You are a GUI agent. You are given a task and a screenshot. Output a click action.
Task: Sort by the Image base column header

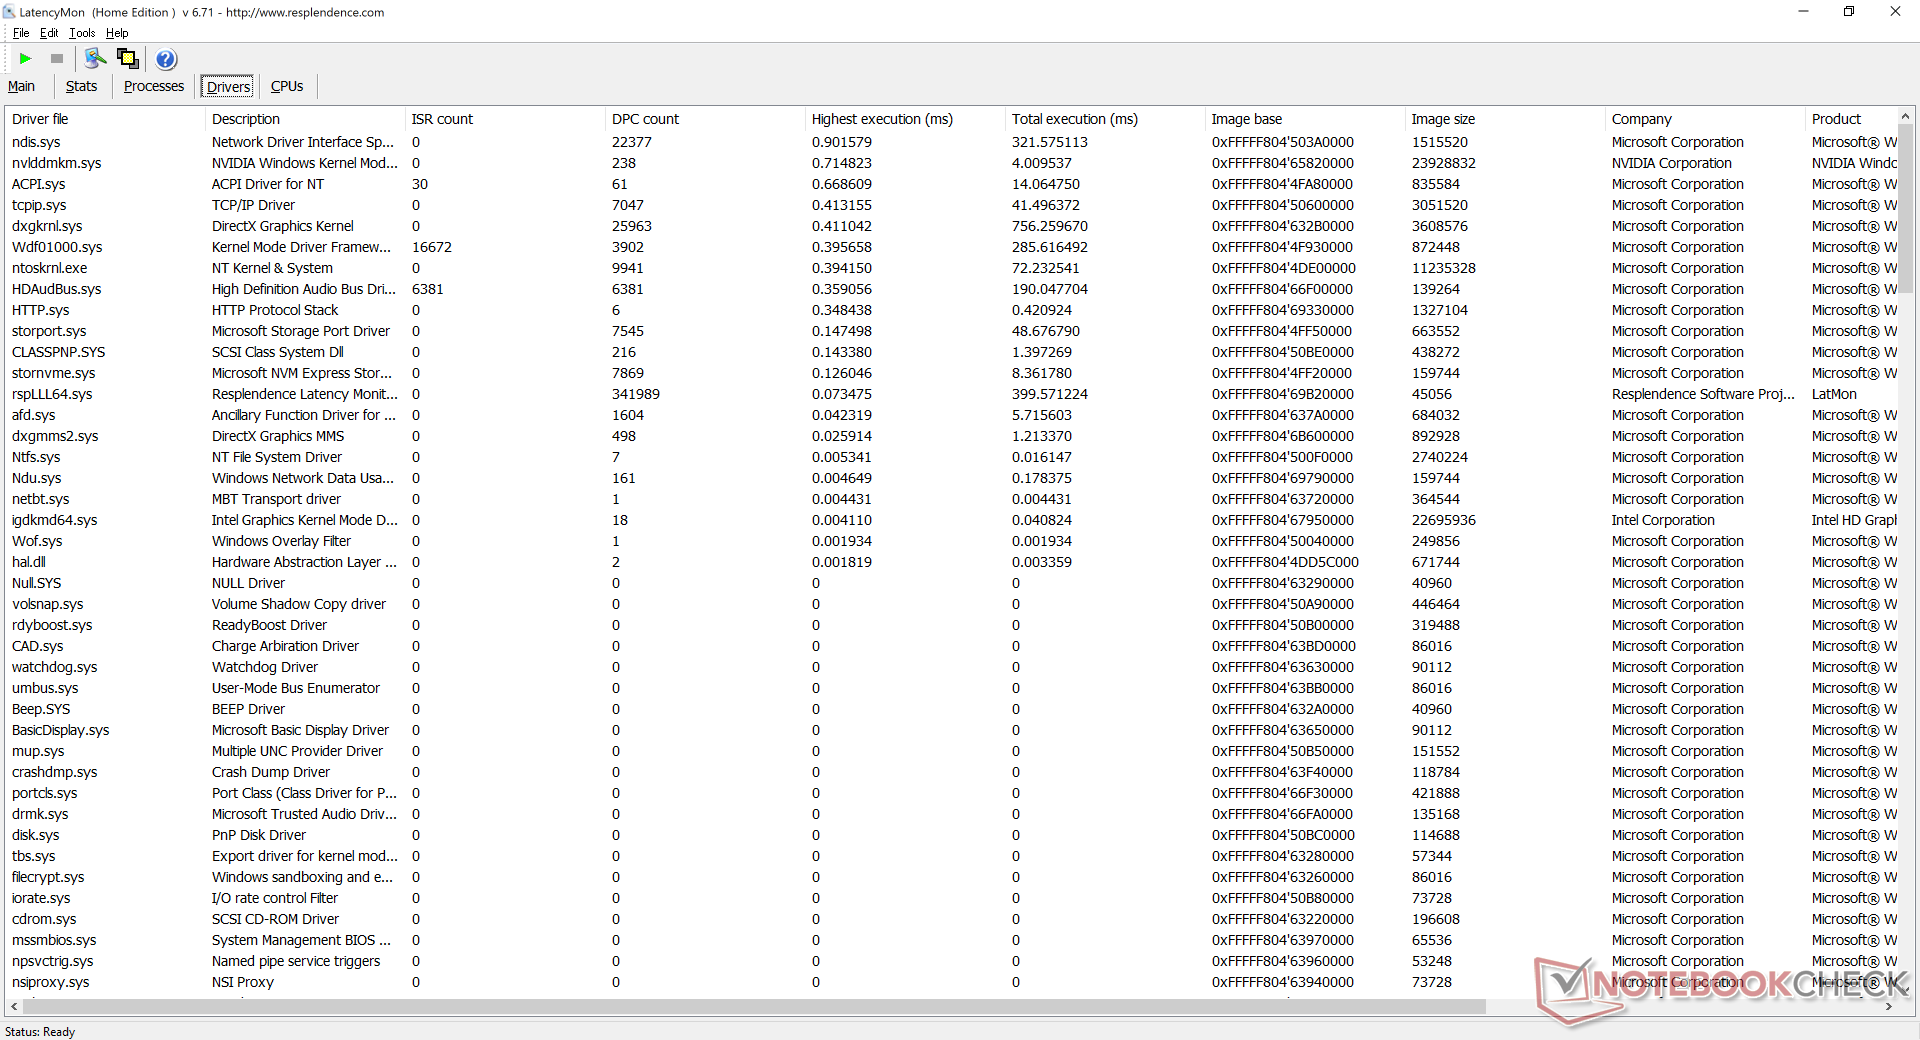point(1305,119)
